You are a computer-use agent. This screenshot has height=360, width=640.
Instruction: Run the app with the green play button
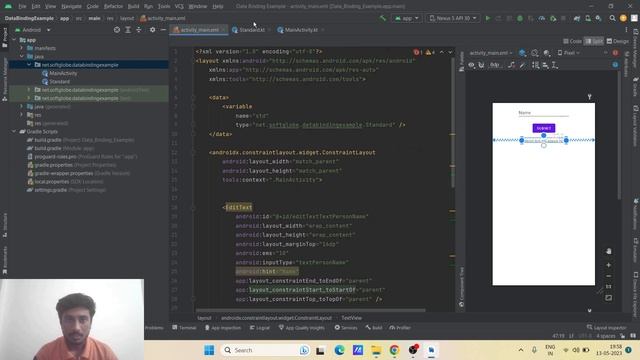tap(487, 18)
